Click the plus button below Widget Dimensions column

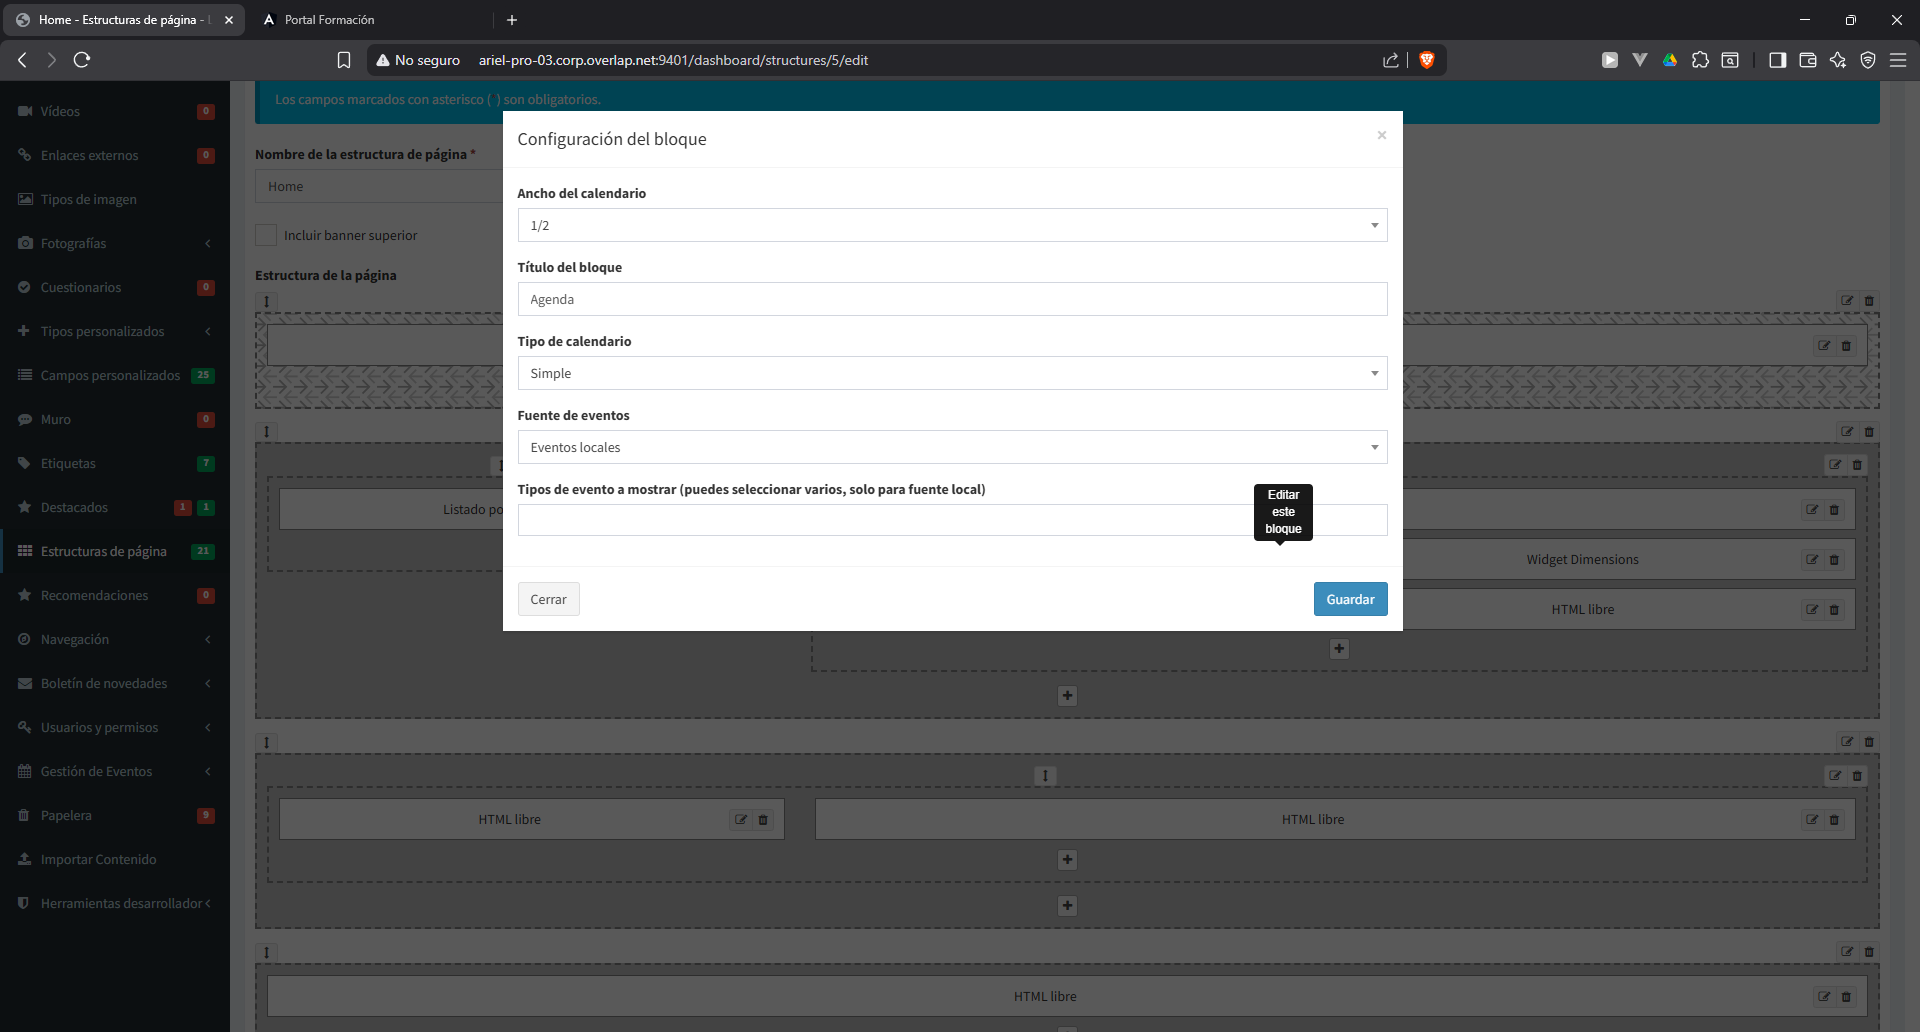click(x=1339, y=649)
